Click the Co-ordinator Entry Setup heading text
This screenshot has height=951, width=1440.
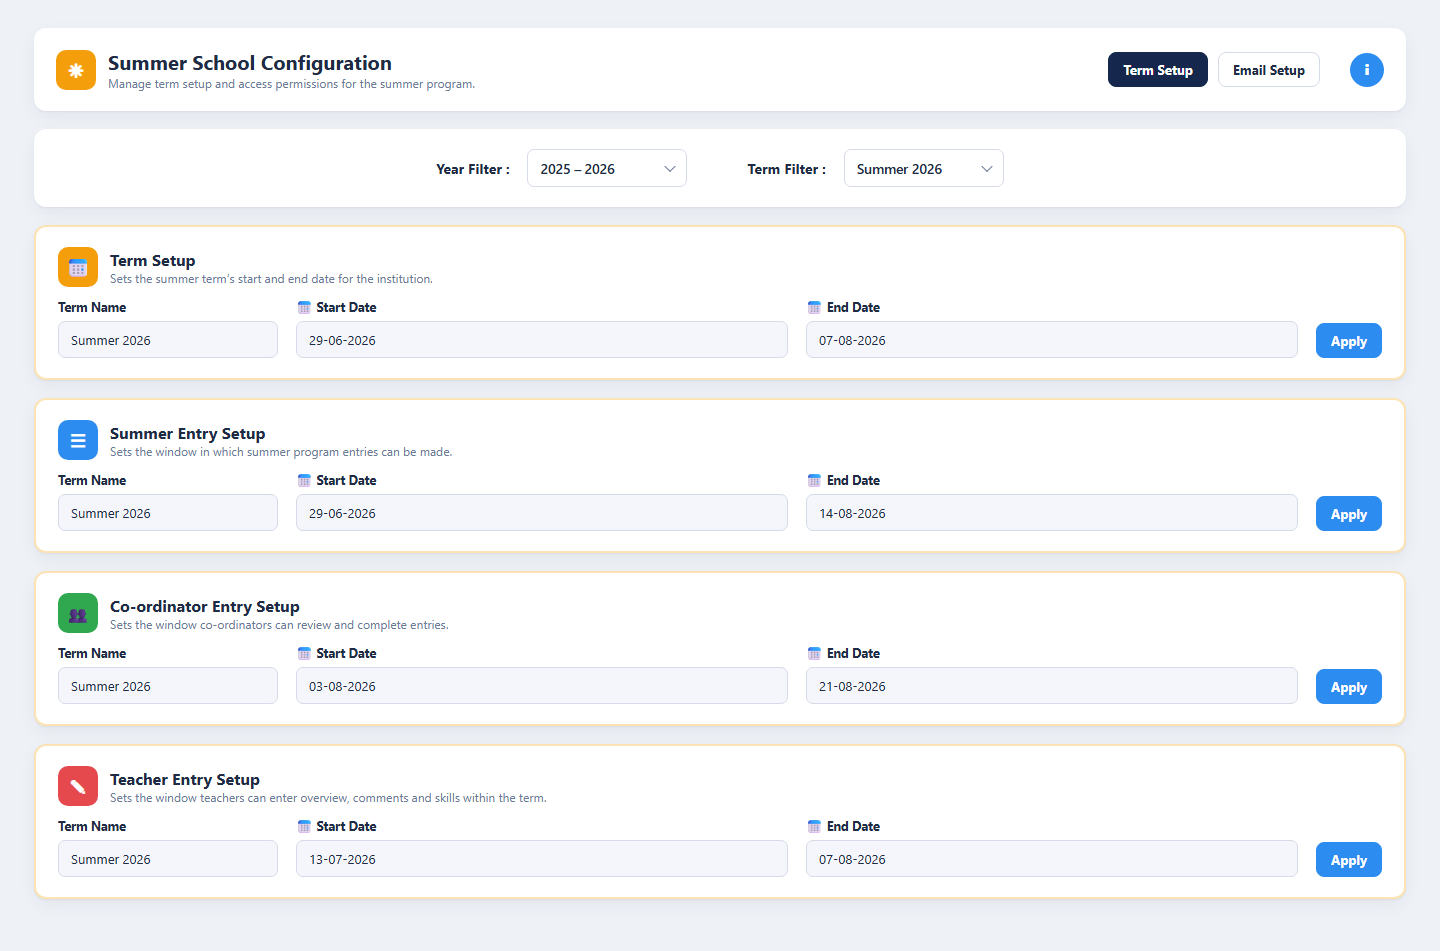pos(205,606)
